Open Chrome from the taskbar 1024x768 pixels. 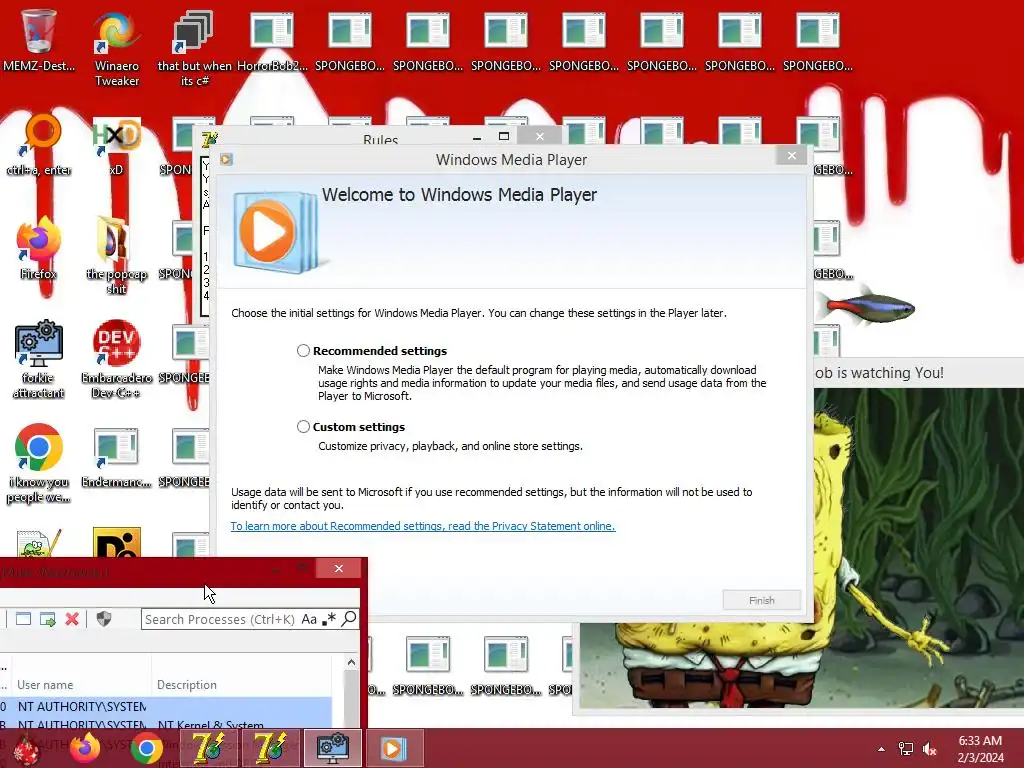coord(147,749)
